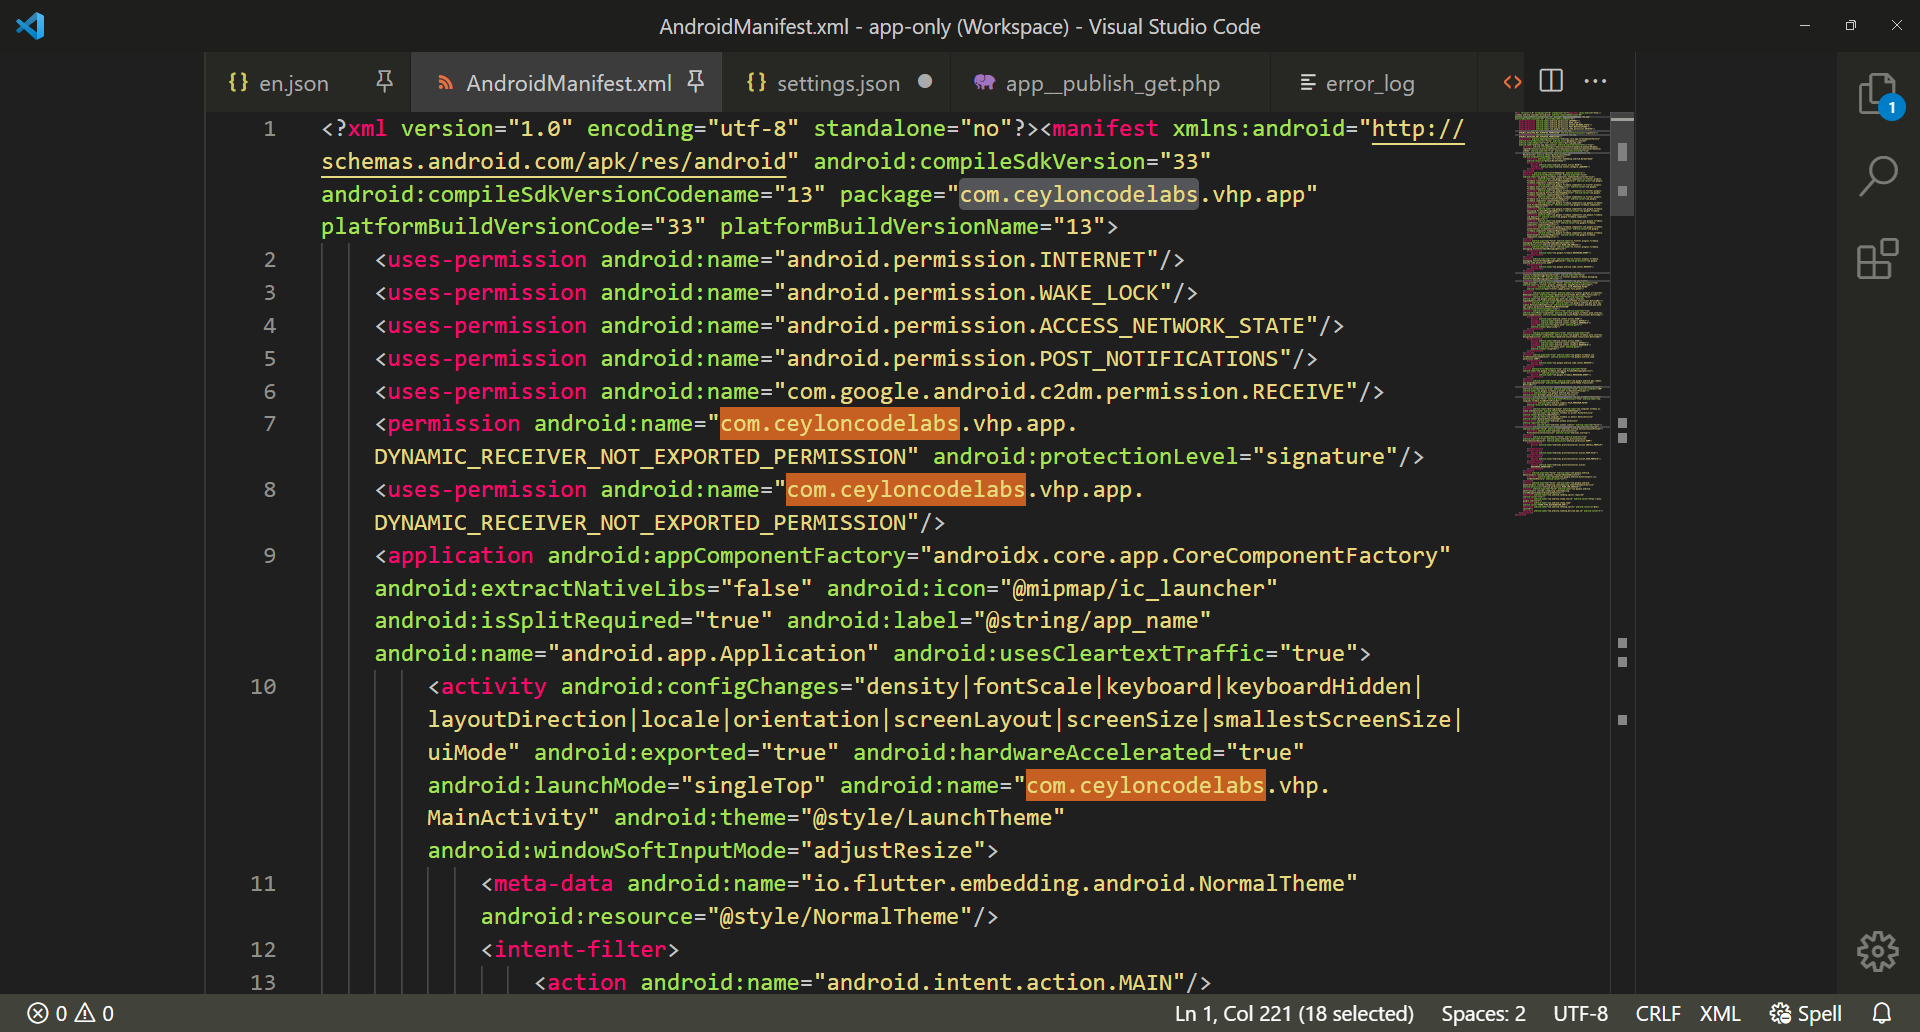
Task: Toggle the Spell checker in status bar
Action: (1806, 1014)
